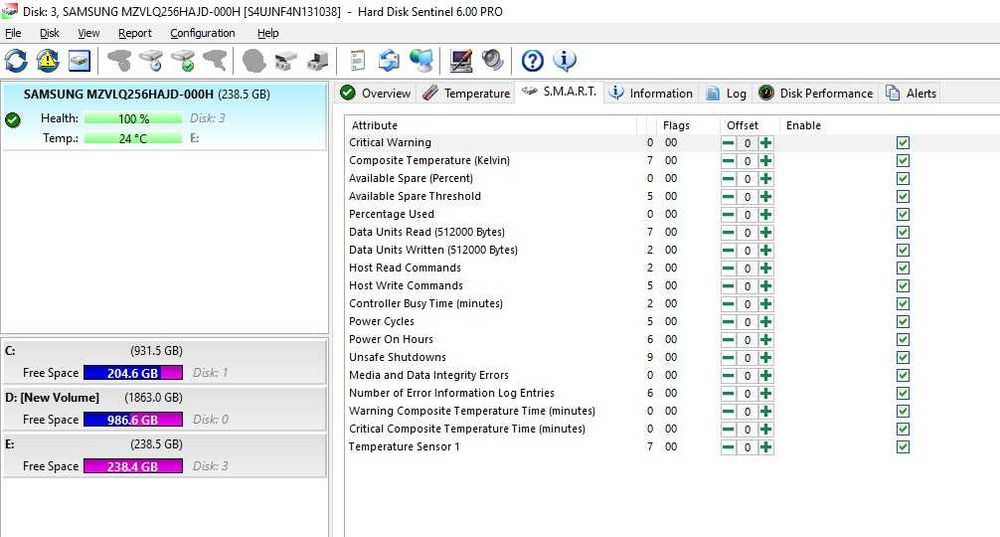Screen dimensions: 1000x537
Task: Switch to the Information tab
Action: coord(651,93)
